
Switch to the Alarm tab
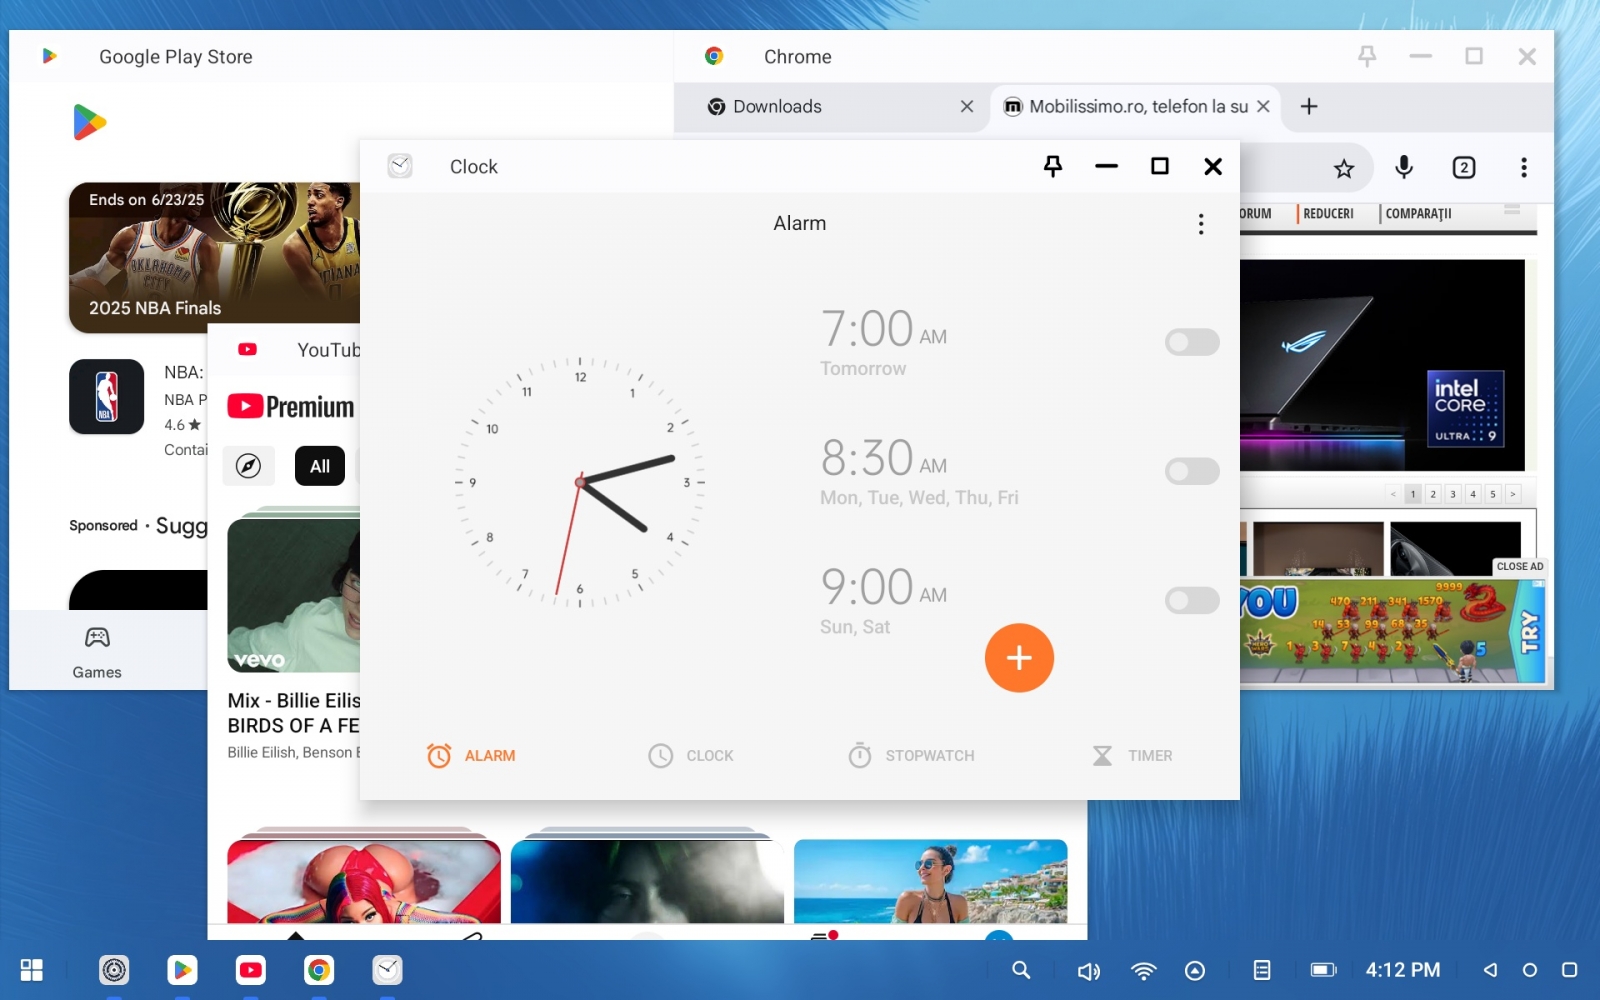[471, 756]
